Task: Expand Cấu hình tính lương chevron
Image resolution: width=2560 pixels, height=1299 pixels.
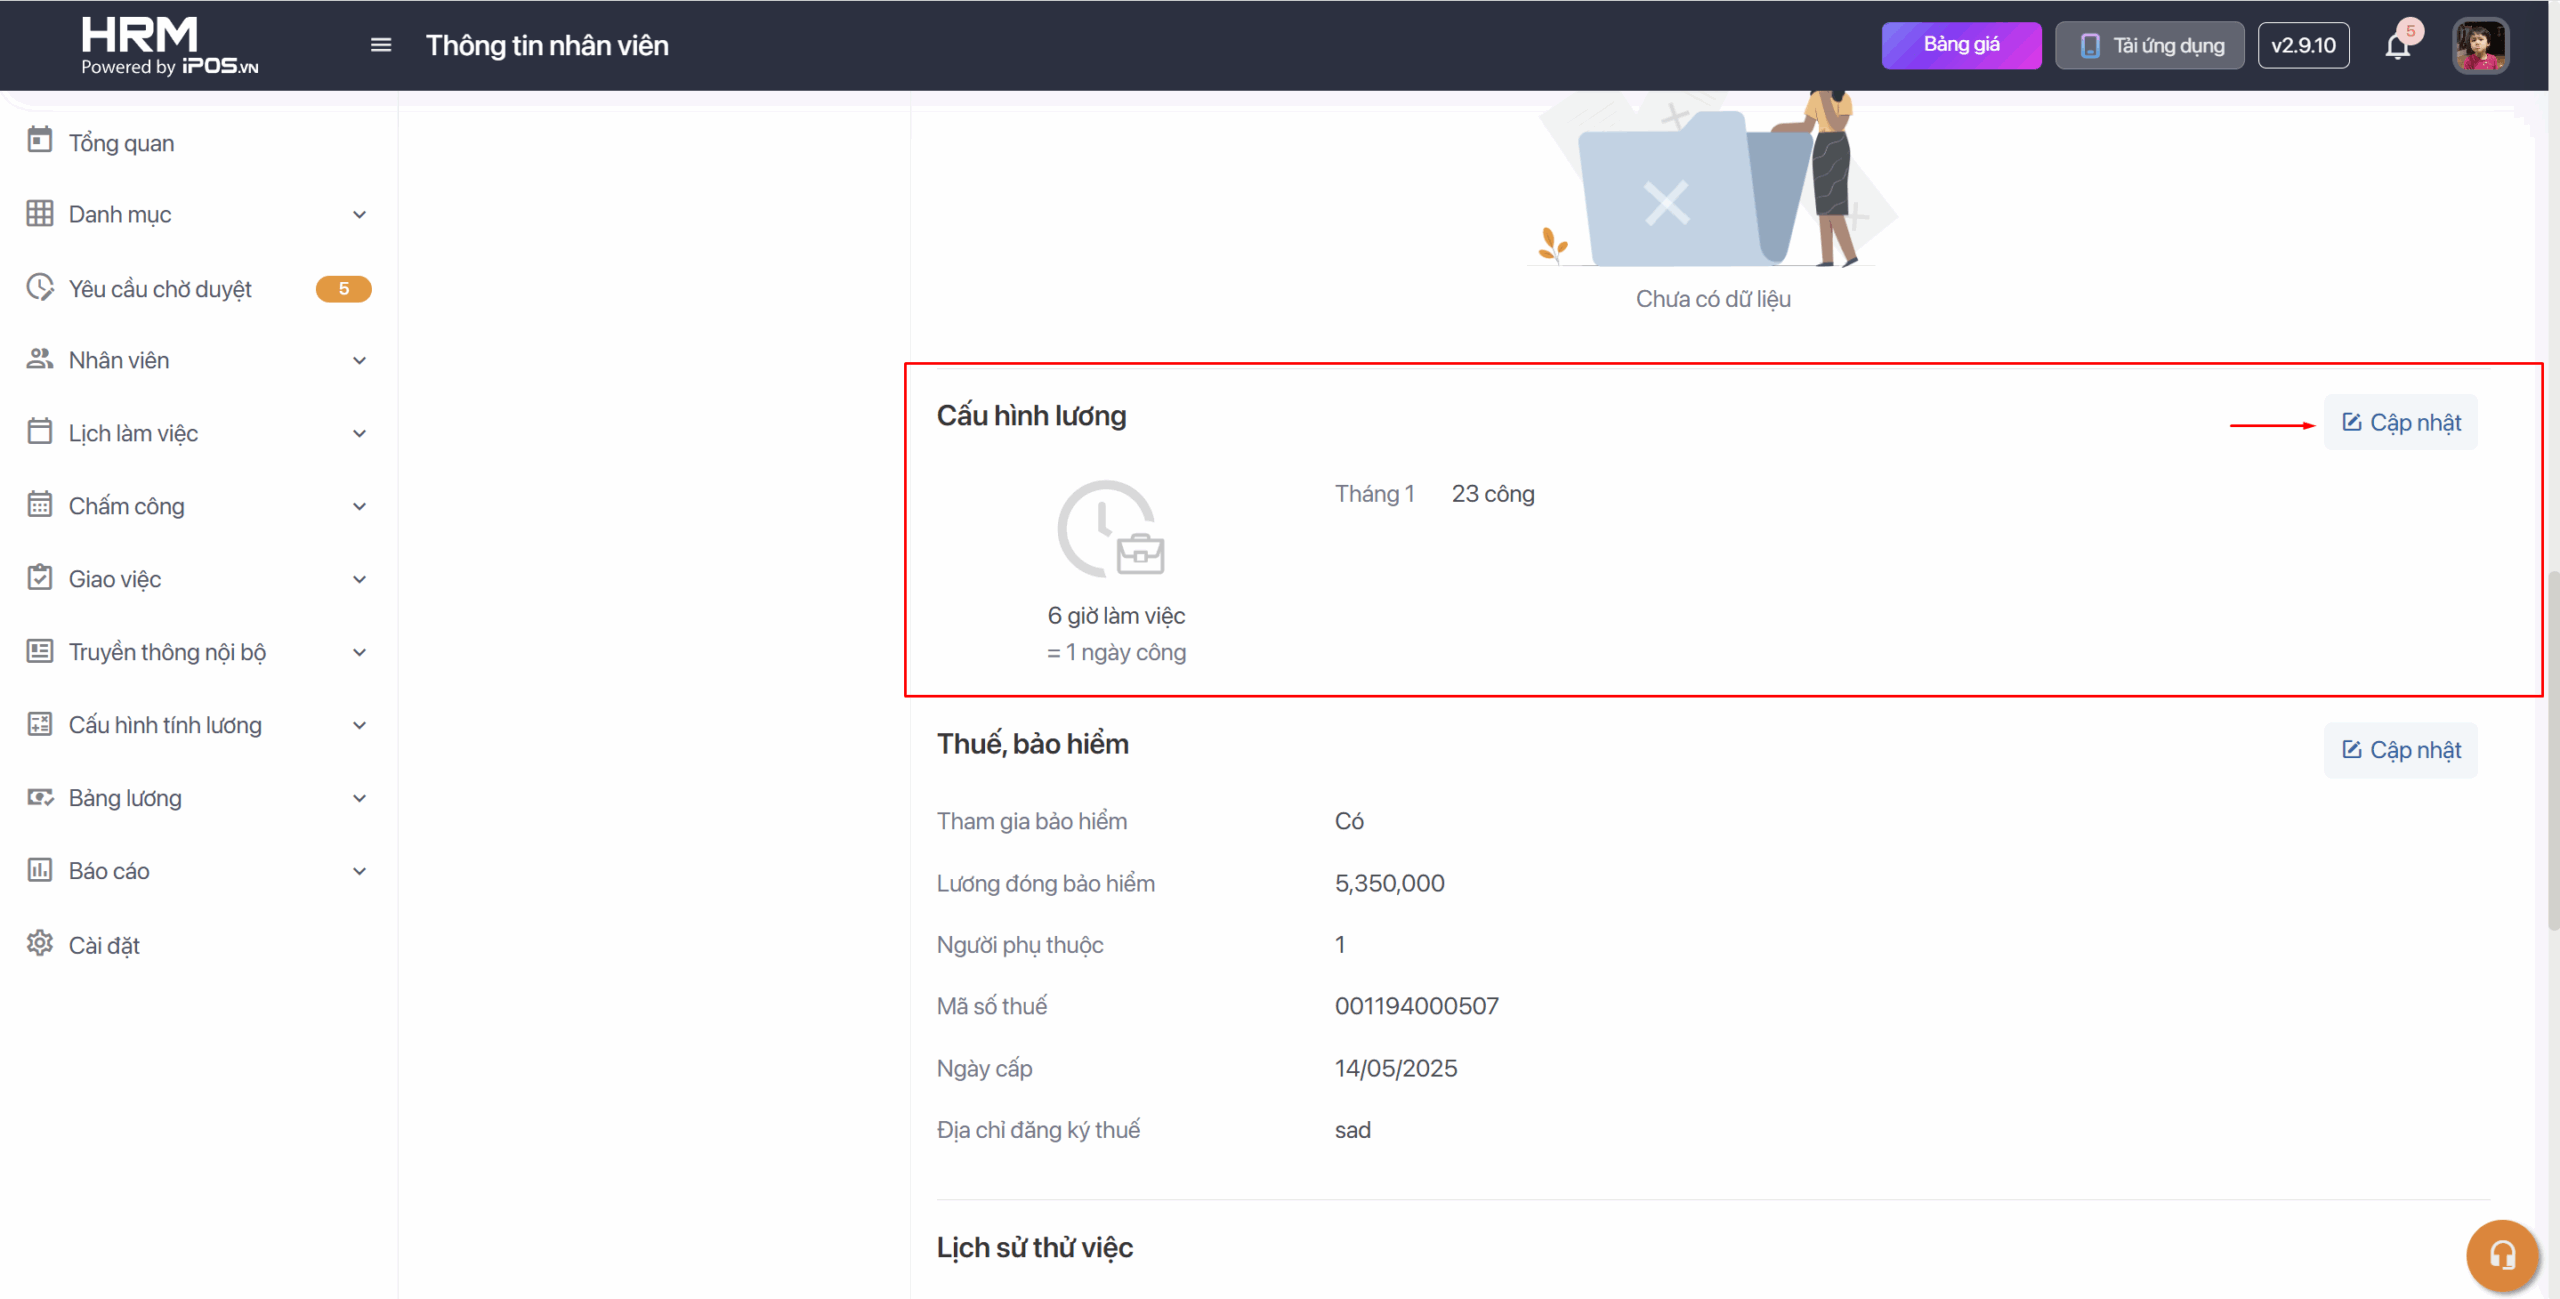Action: tap(359, 725)
